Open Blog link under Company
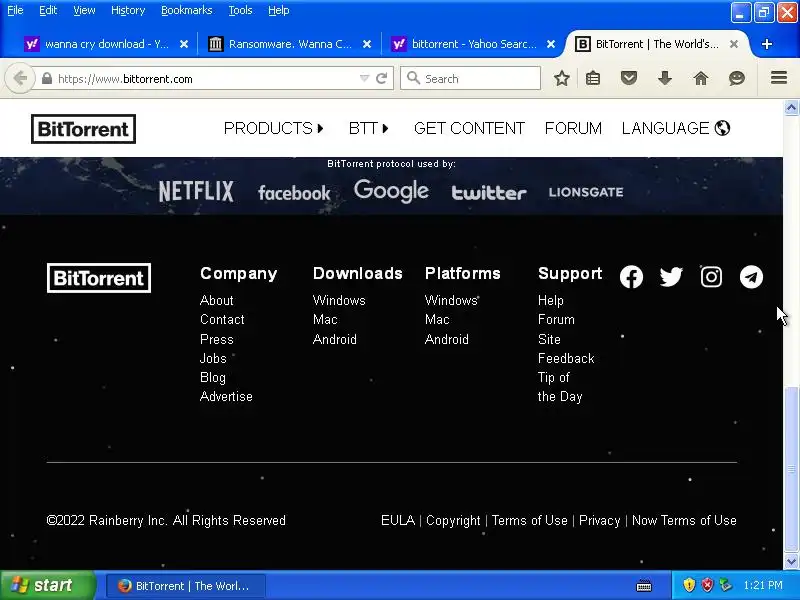 click(213, 378)
